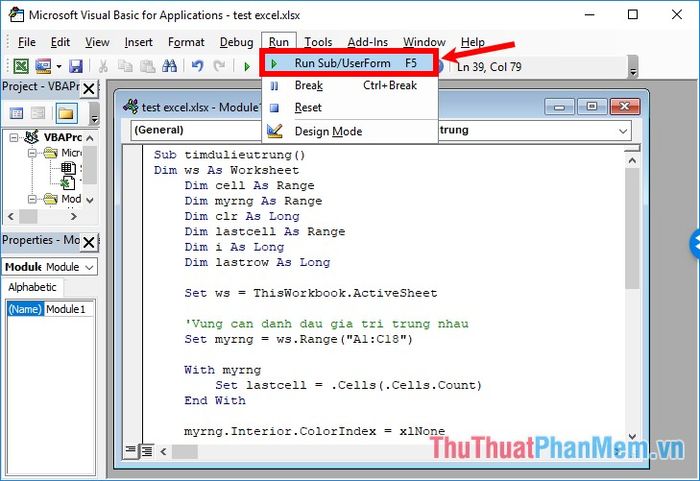Screen dimensions: 700x481
Task: Click the Sub timdulieutrung() code line
Action: tap(229, 155)
